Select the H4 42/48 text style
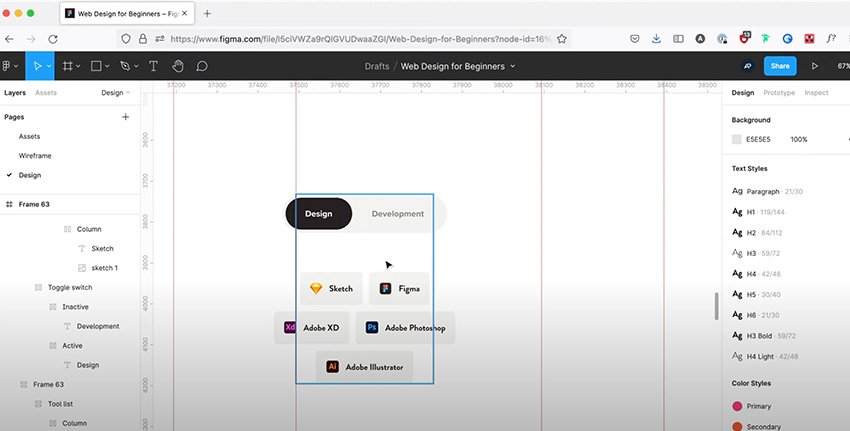This screenshot has width=850, height=431. pyautogui.click(x=758, y=274)
